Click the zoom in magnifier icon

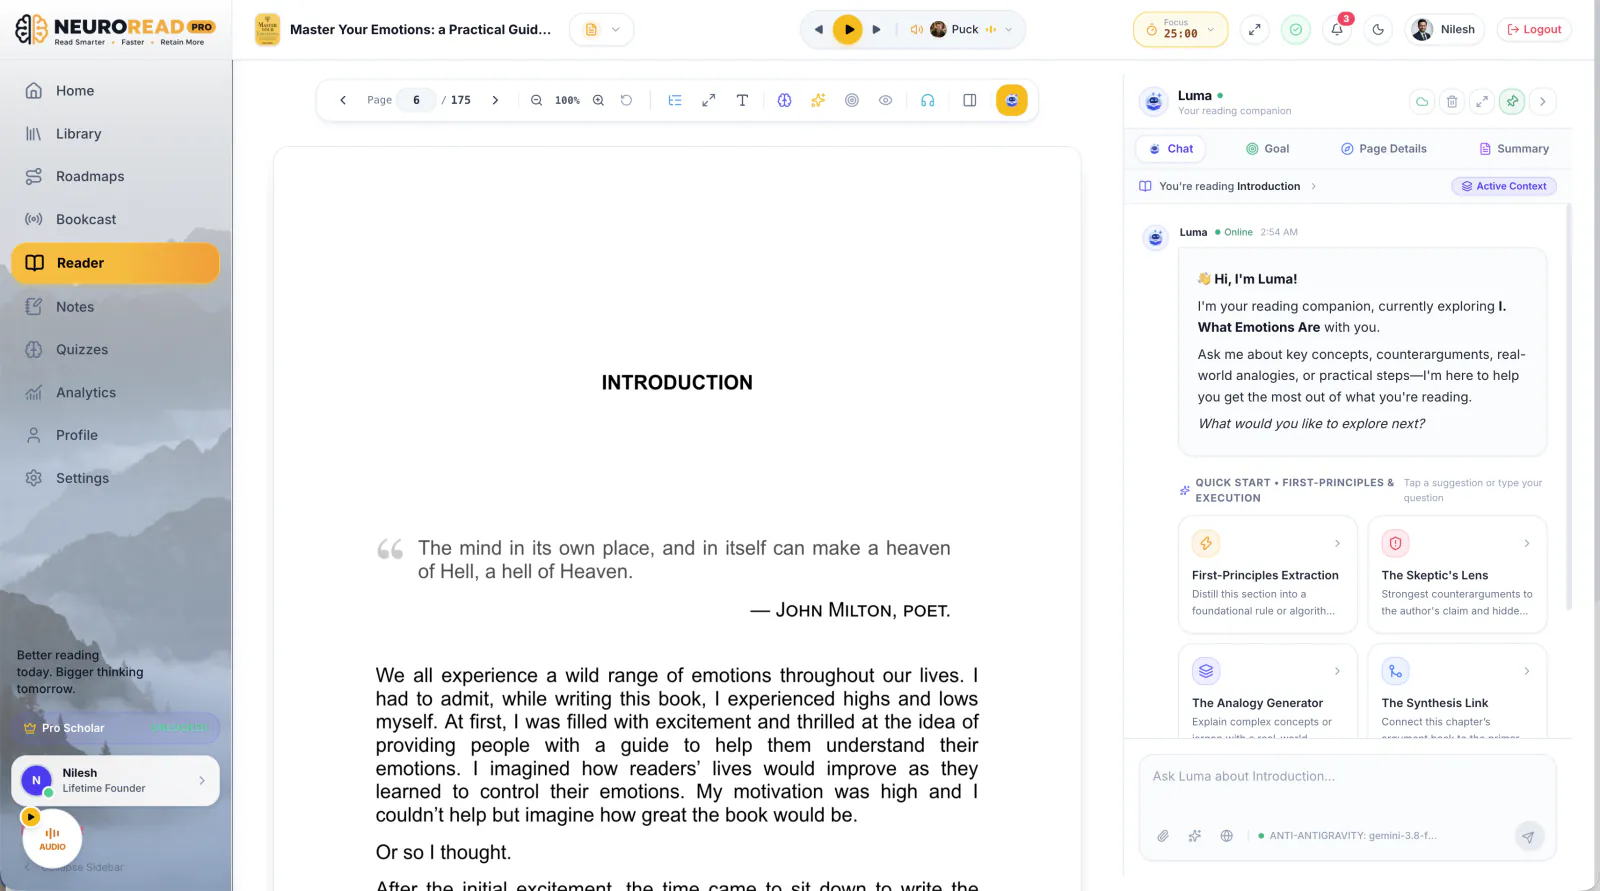coord(598,100)
